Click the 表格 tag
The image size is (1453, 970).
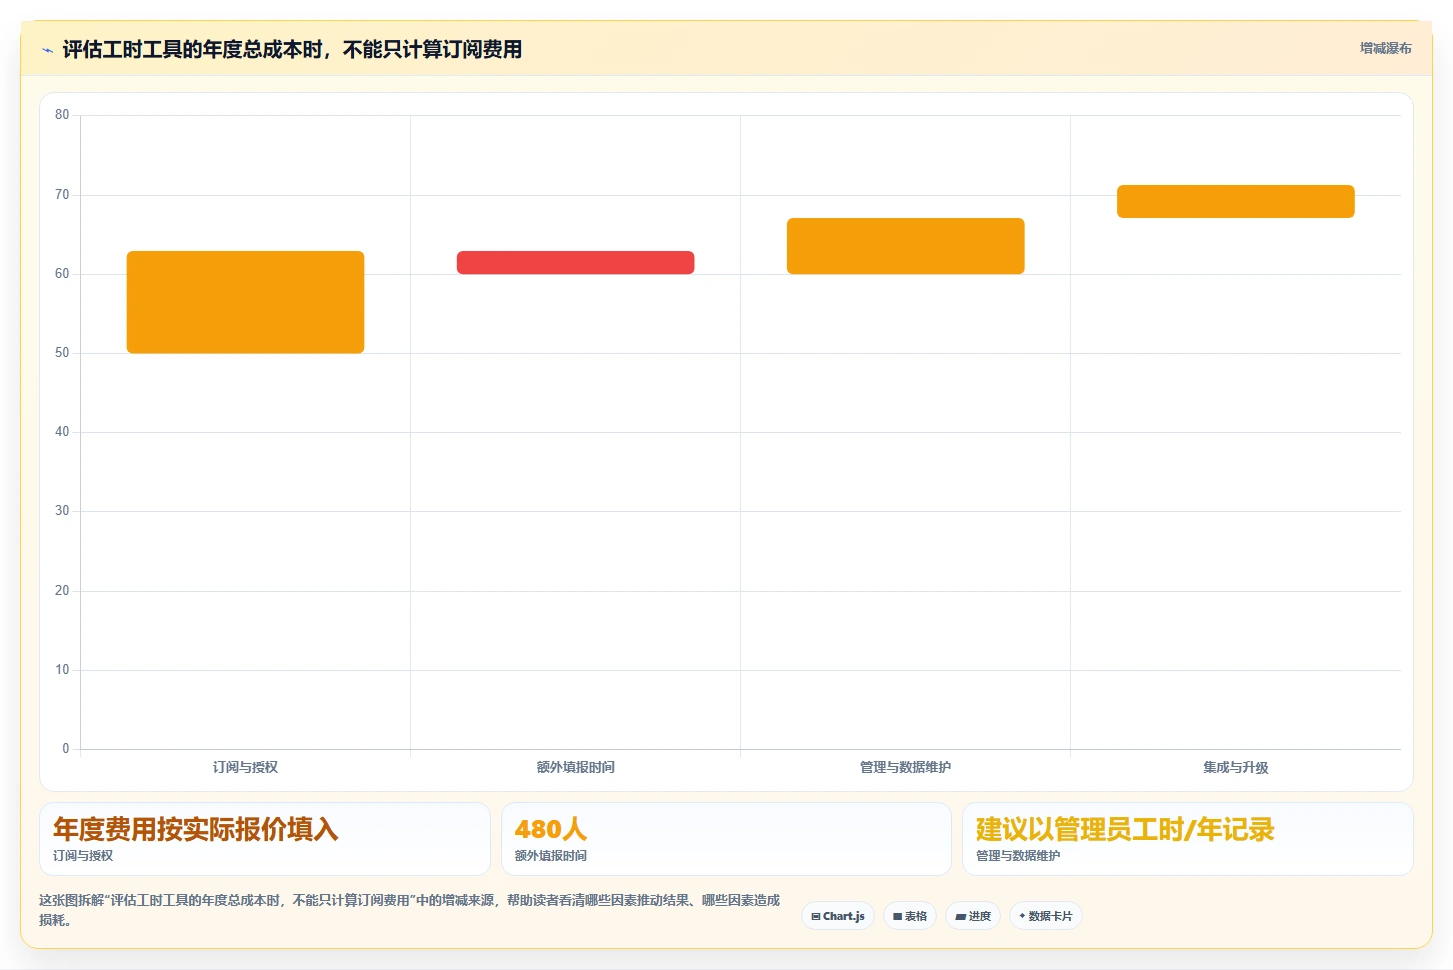pyautogui.click(x=910, y=916)
